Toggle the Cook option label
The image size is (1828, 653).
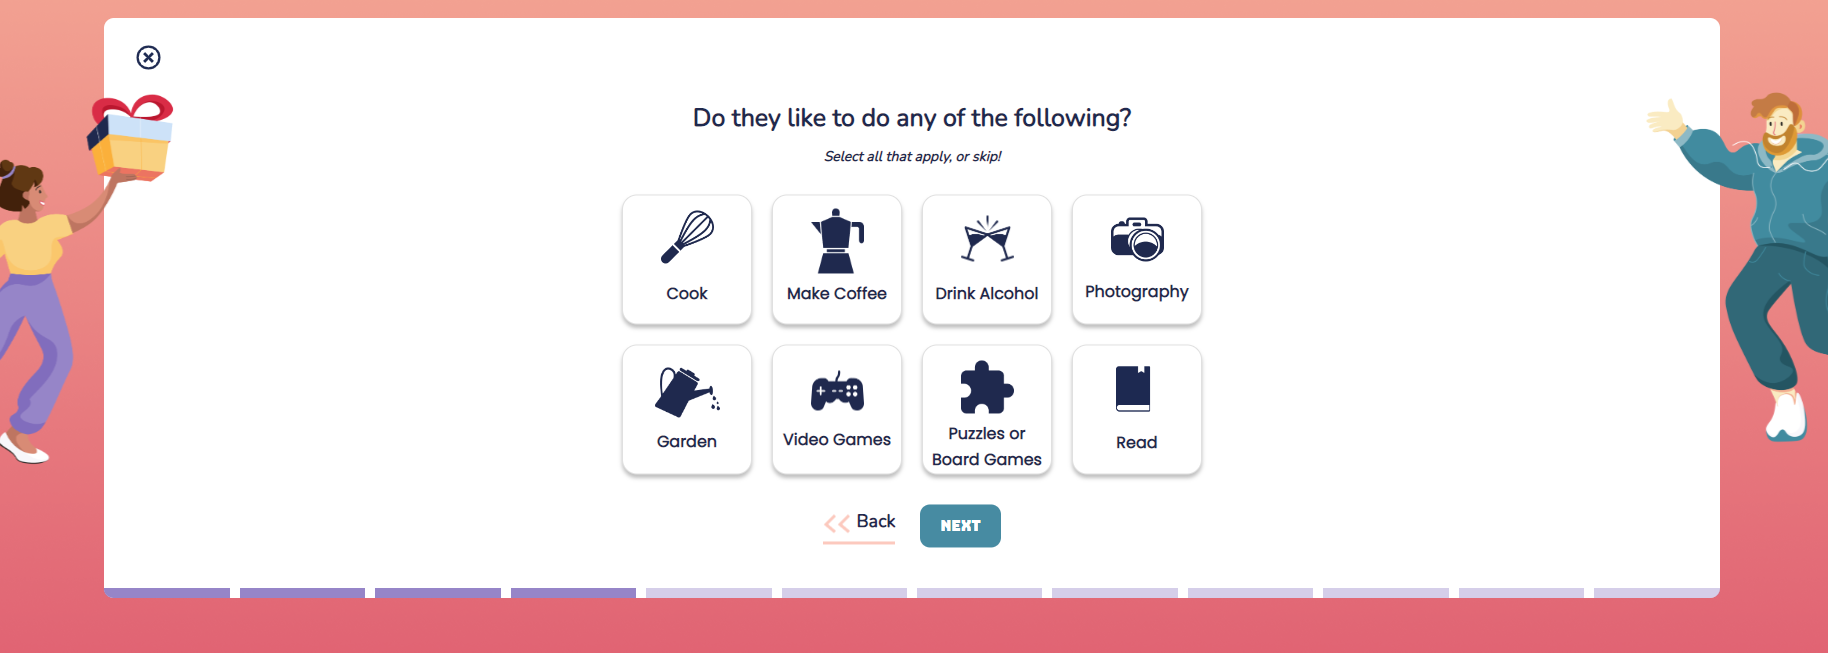(687, 294)
